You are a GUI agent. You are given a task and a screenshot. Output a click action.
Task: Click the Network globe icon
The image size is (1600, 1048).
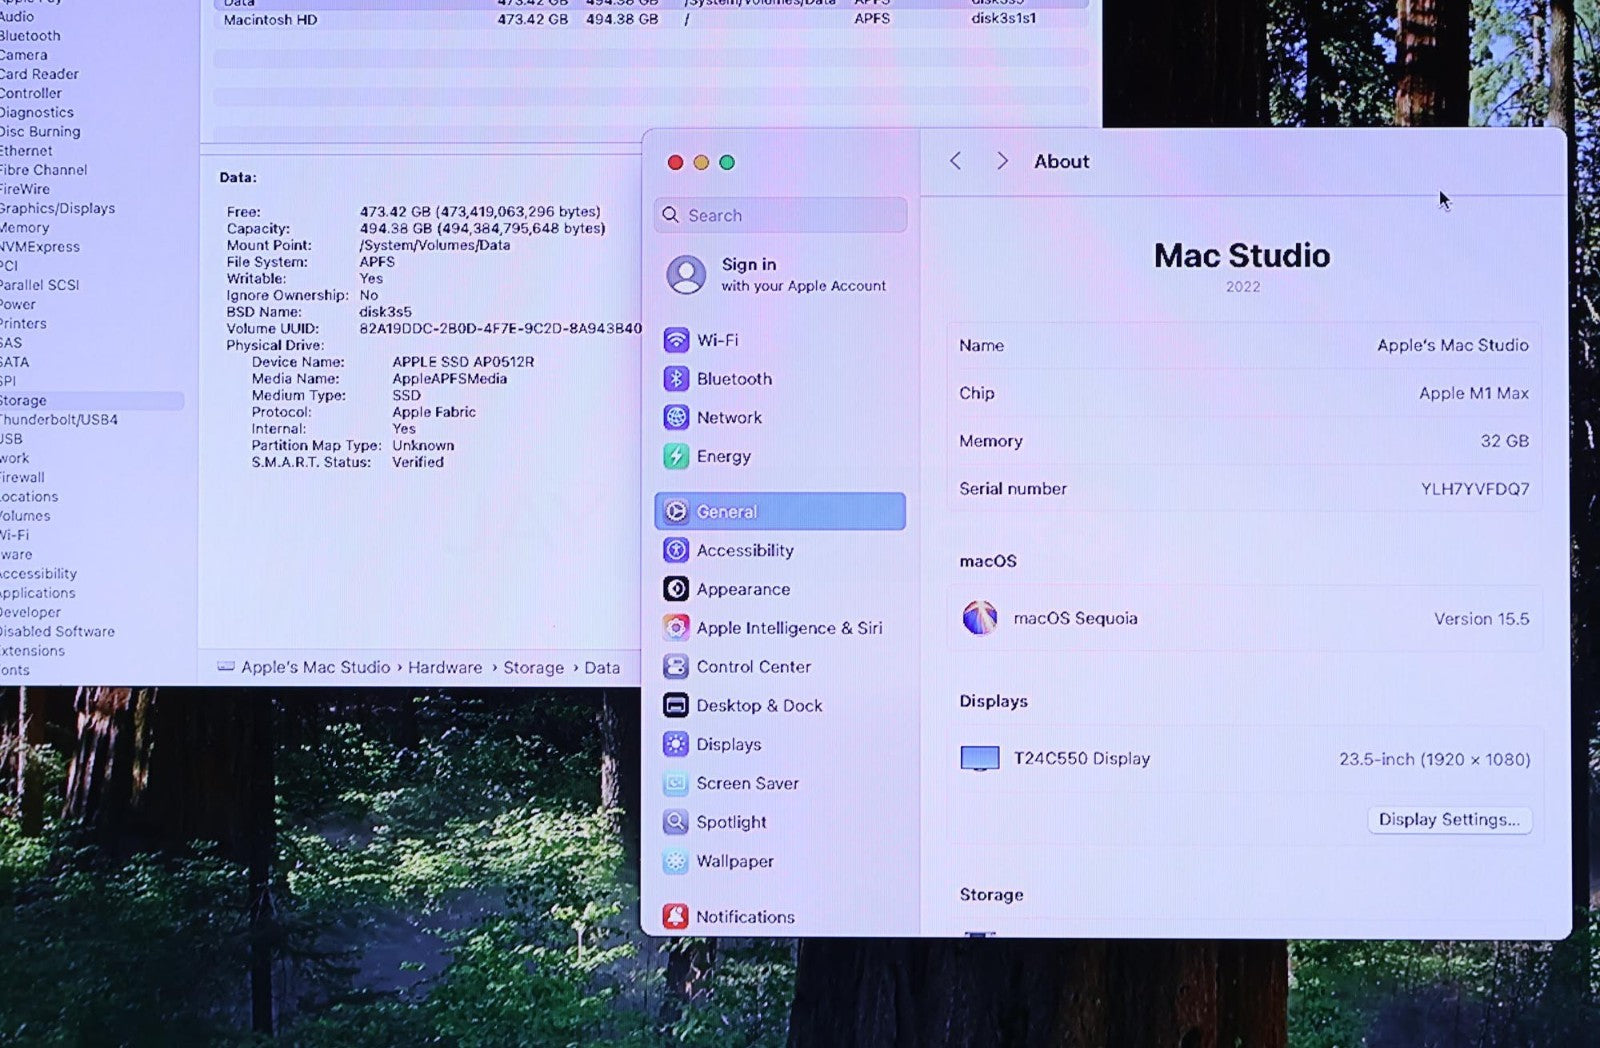pyautogui.click(x=676, y=418)
